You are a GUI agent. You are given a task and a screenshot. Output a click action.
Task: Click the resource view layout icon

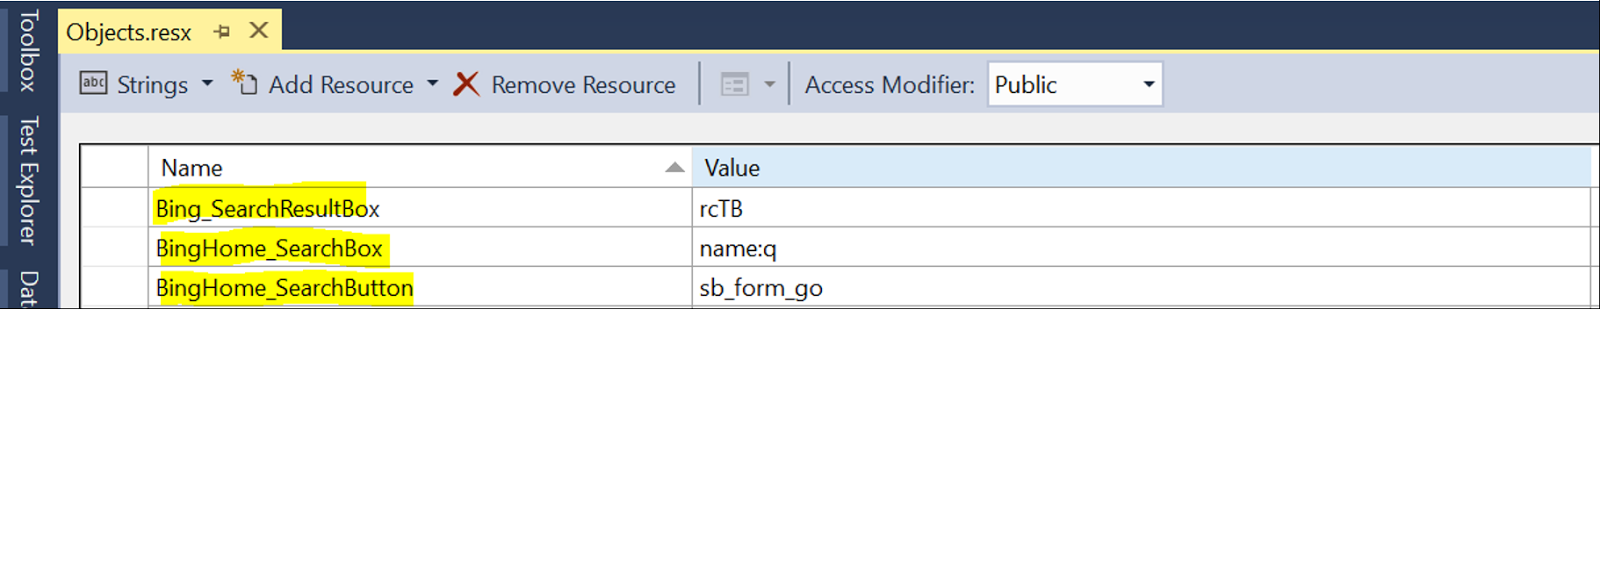click(x=735, y=84)
